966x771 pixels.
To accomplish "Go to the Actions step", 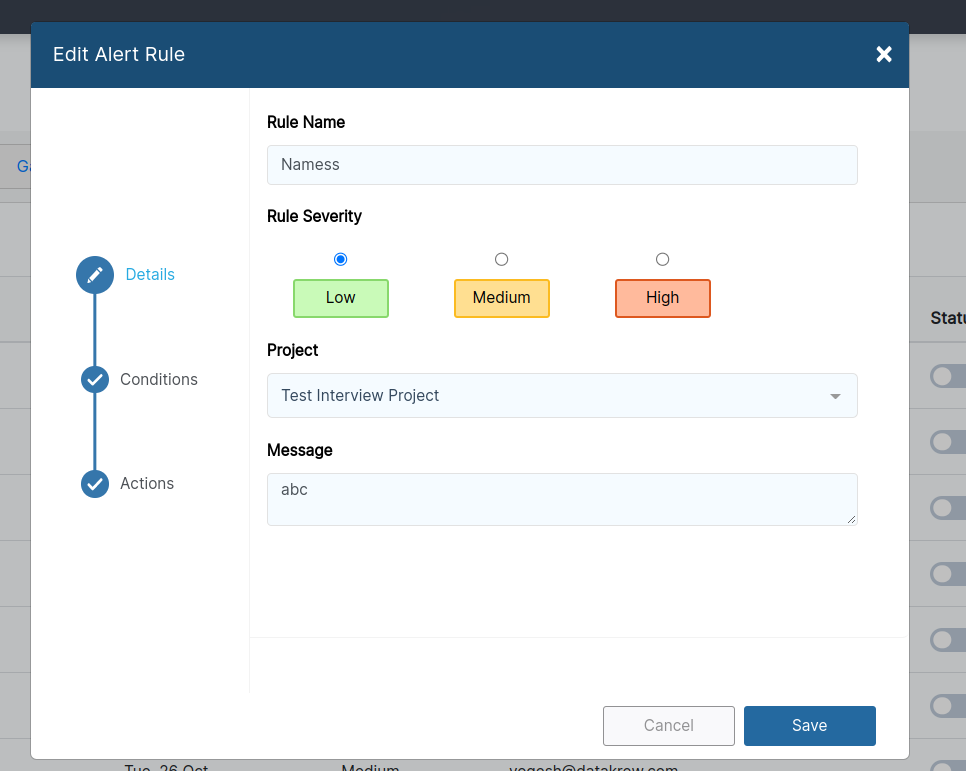I will [x=147, y=483].
